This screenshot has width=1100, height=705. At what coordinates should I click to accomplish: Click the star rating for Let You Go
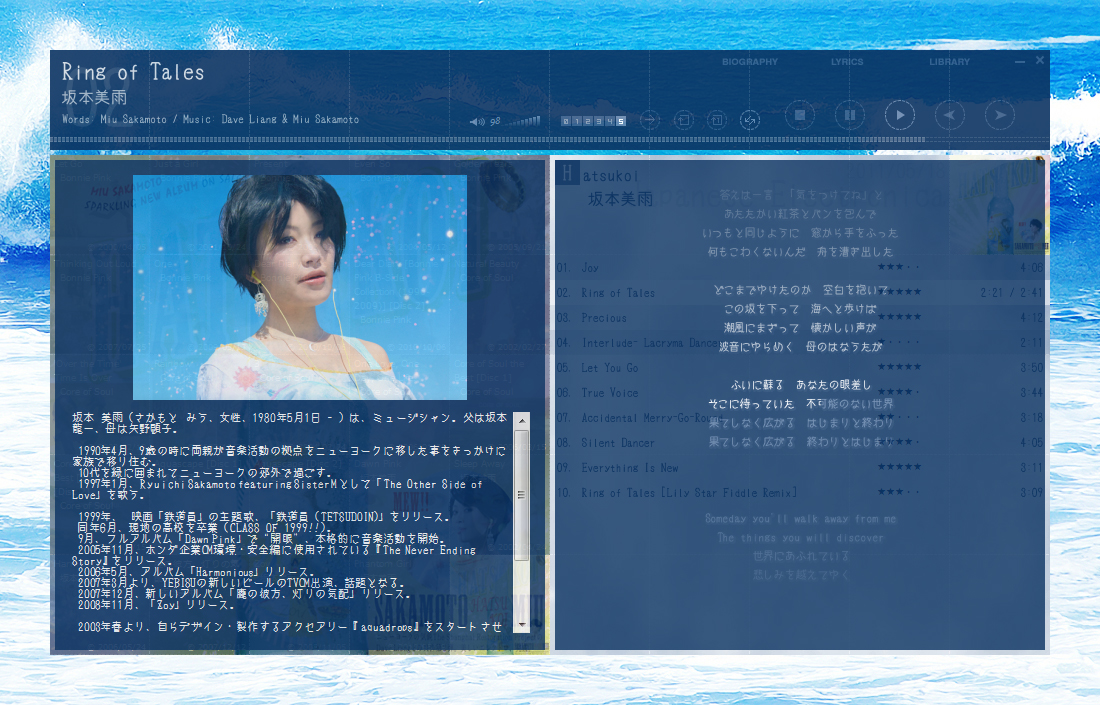[899, 367]
